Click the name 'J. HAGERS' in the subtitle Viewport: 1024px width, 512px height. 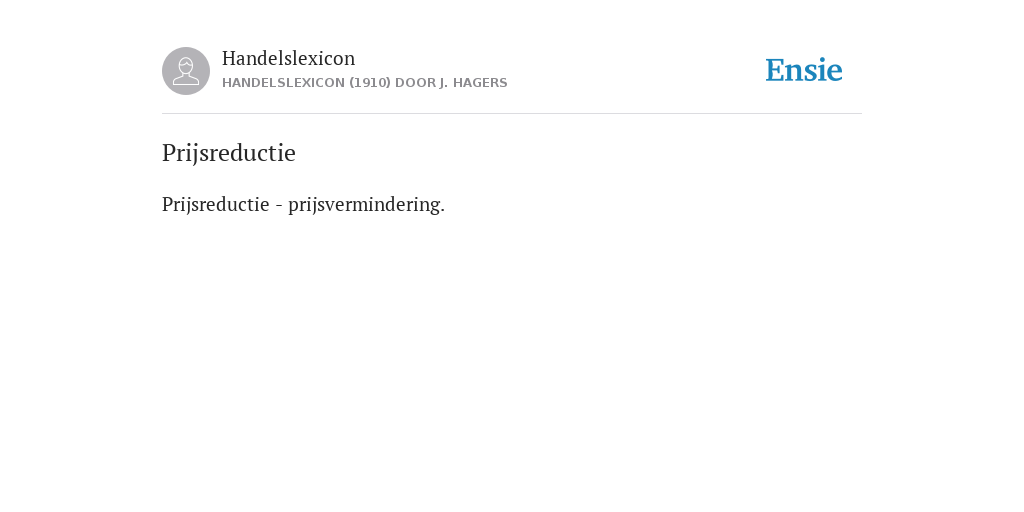(x=473, y=83)
